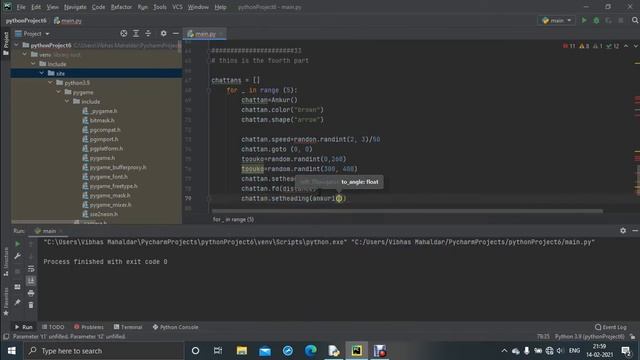
Task: Clear console with the trash icon
Action: (31, 305)
